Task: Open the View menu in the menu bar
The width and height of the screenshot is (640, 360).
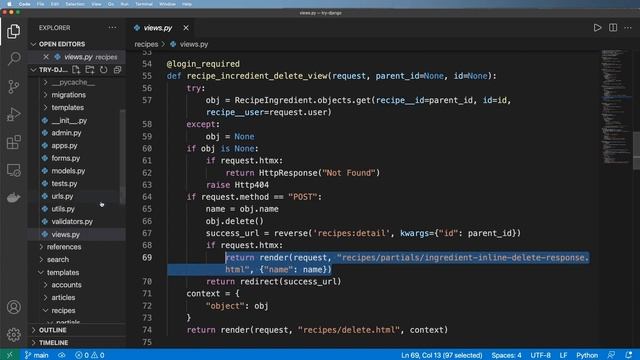Action: click(x=96, y=4)
